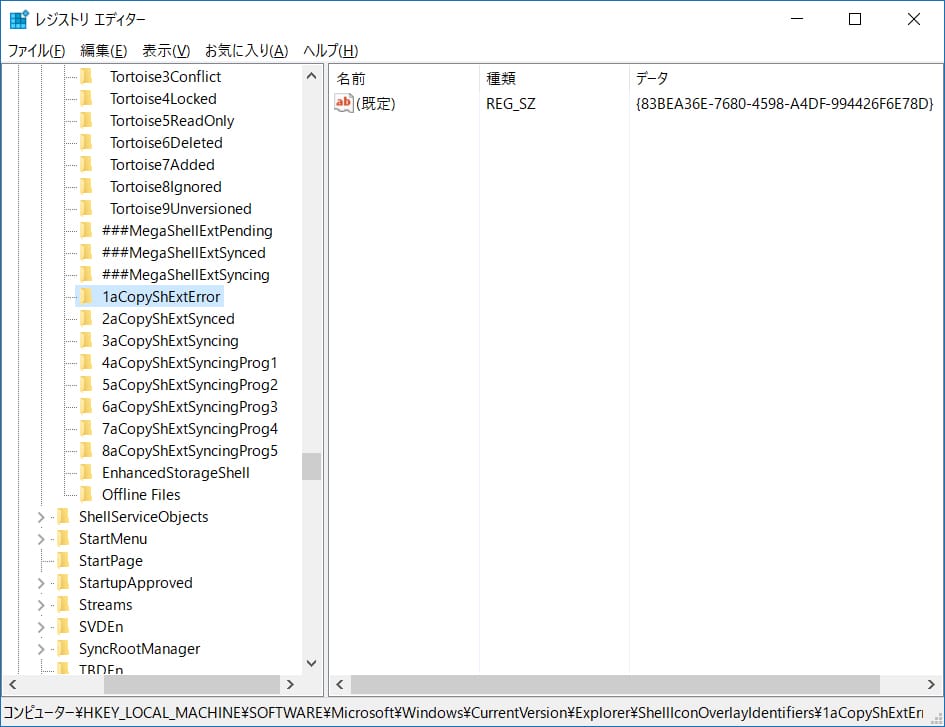Click tree pane horizontal scroll right arrow

[290, 684]
